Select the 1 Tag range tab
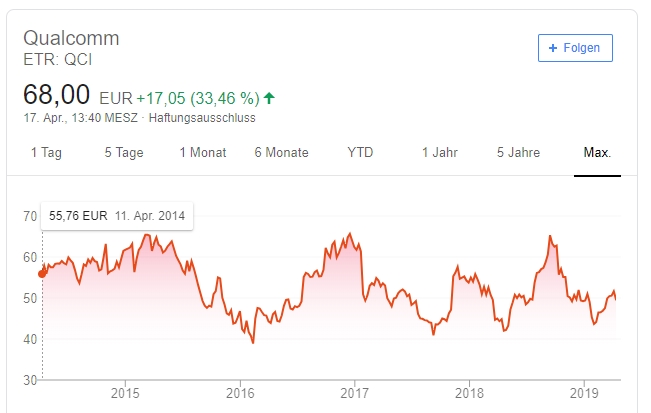This screenshot has width=651, height=413. point(46,152)
